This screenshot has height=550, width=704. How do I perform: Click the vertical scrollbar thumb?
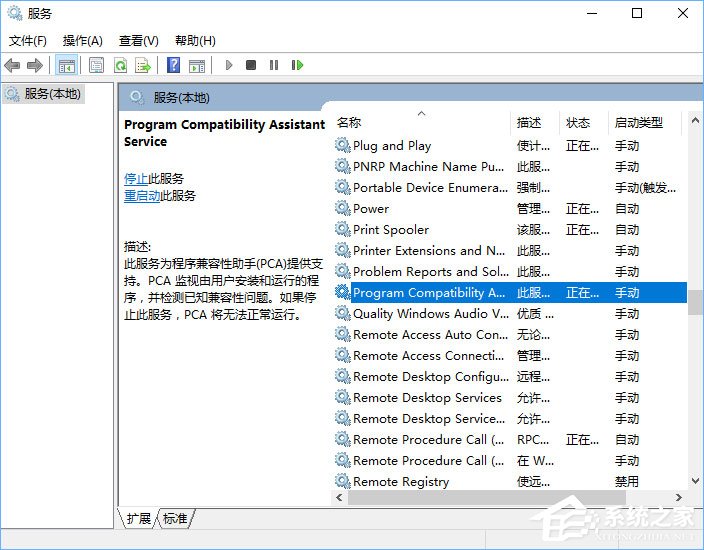[x=695, y=302]
